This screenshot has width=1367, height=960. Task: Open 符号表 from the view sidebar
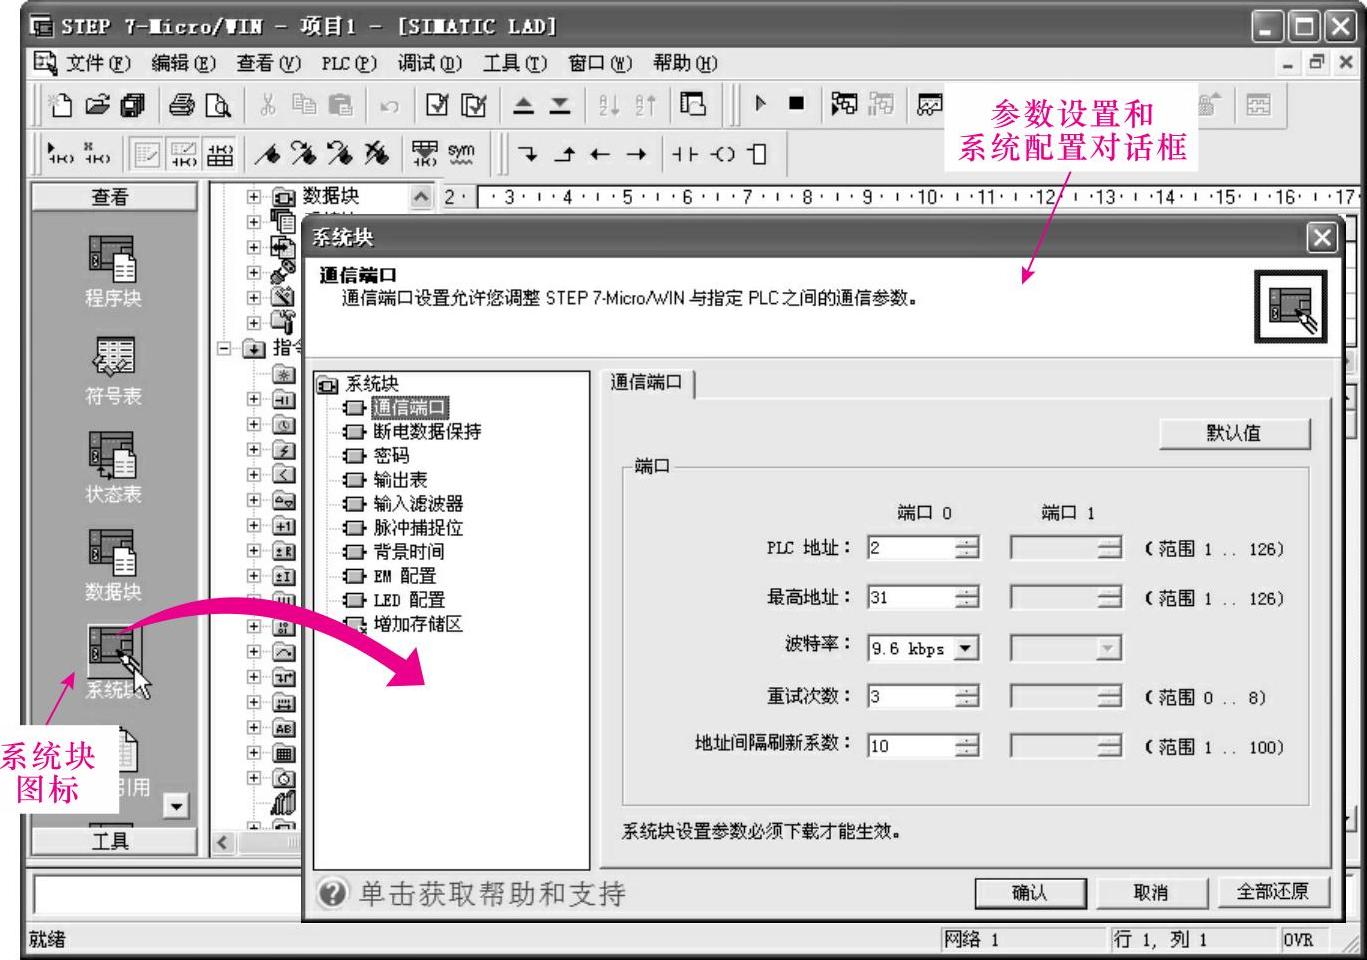click(x=112, y=370)
